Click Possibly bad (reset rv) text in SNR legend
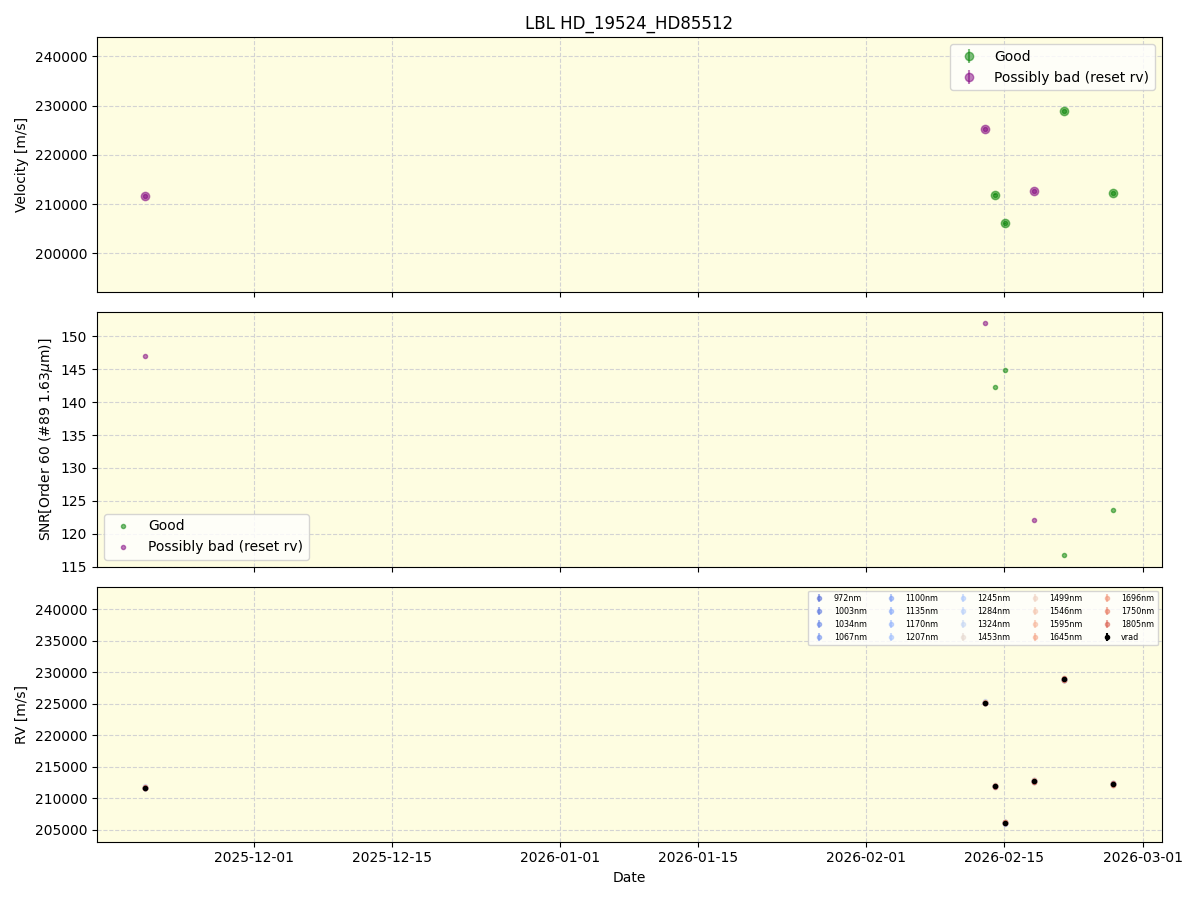 click(225, 547)
